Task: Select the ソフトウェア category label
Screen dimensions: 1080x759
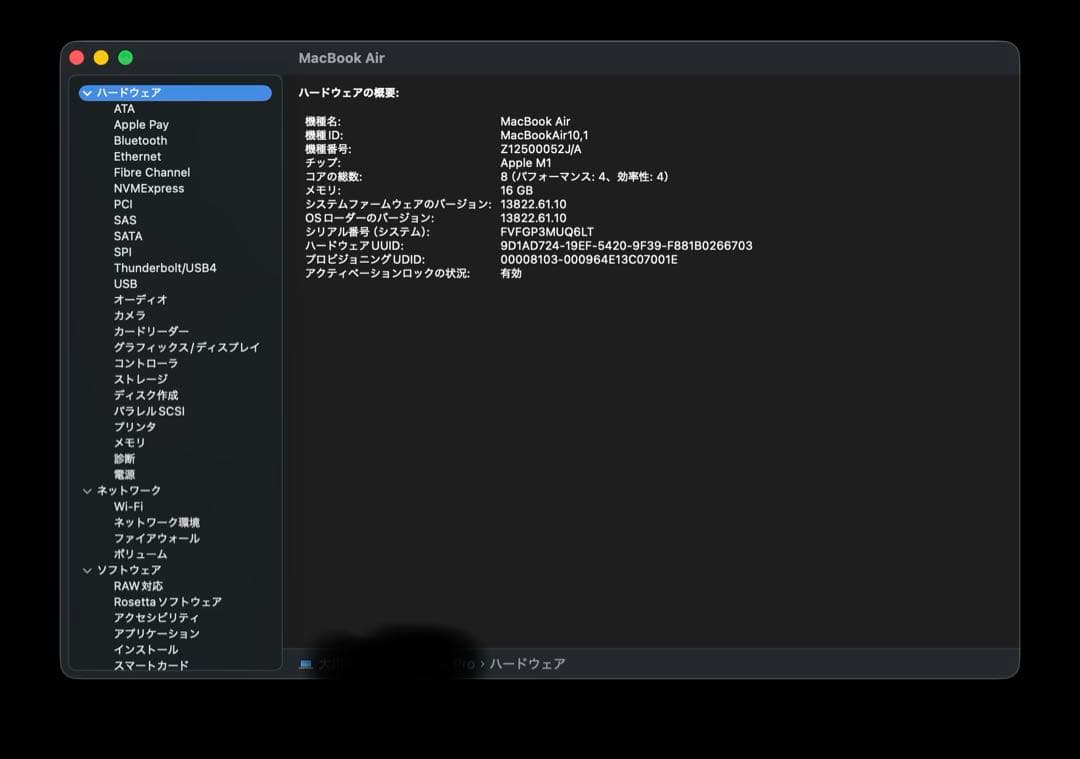Action: tap(128, 570)
